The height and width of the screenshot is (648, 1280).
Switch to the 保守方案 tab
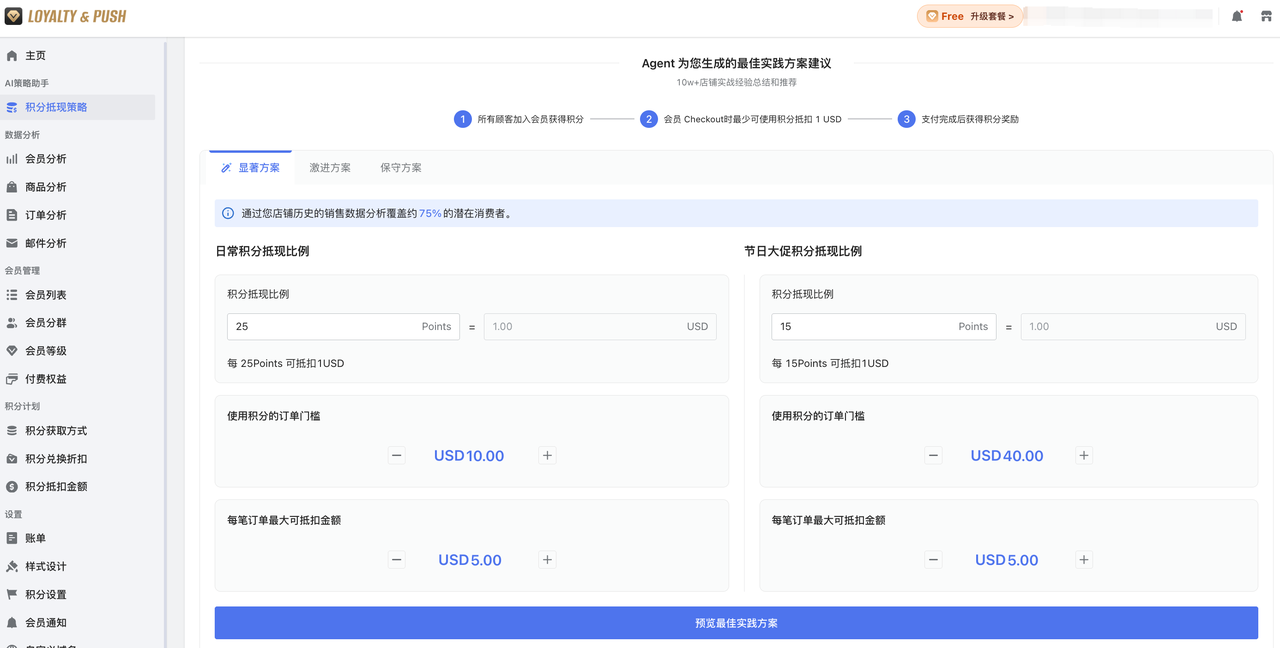point(400,167)
